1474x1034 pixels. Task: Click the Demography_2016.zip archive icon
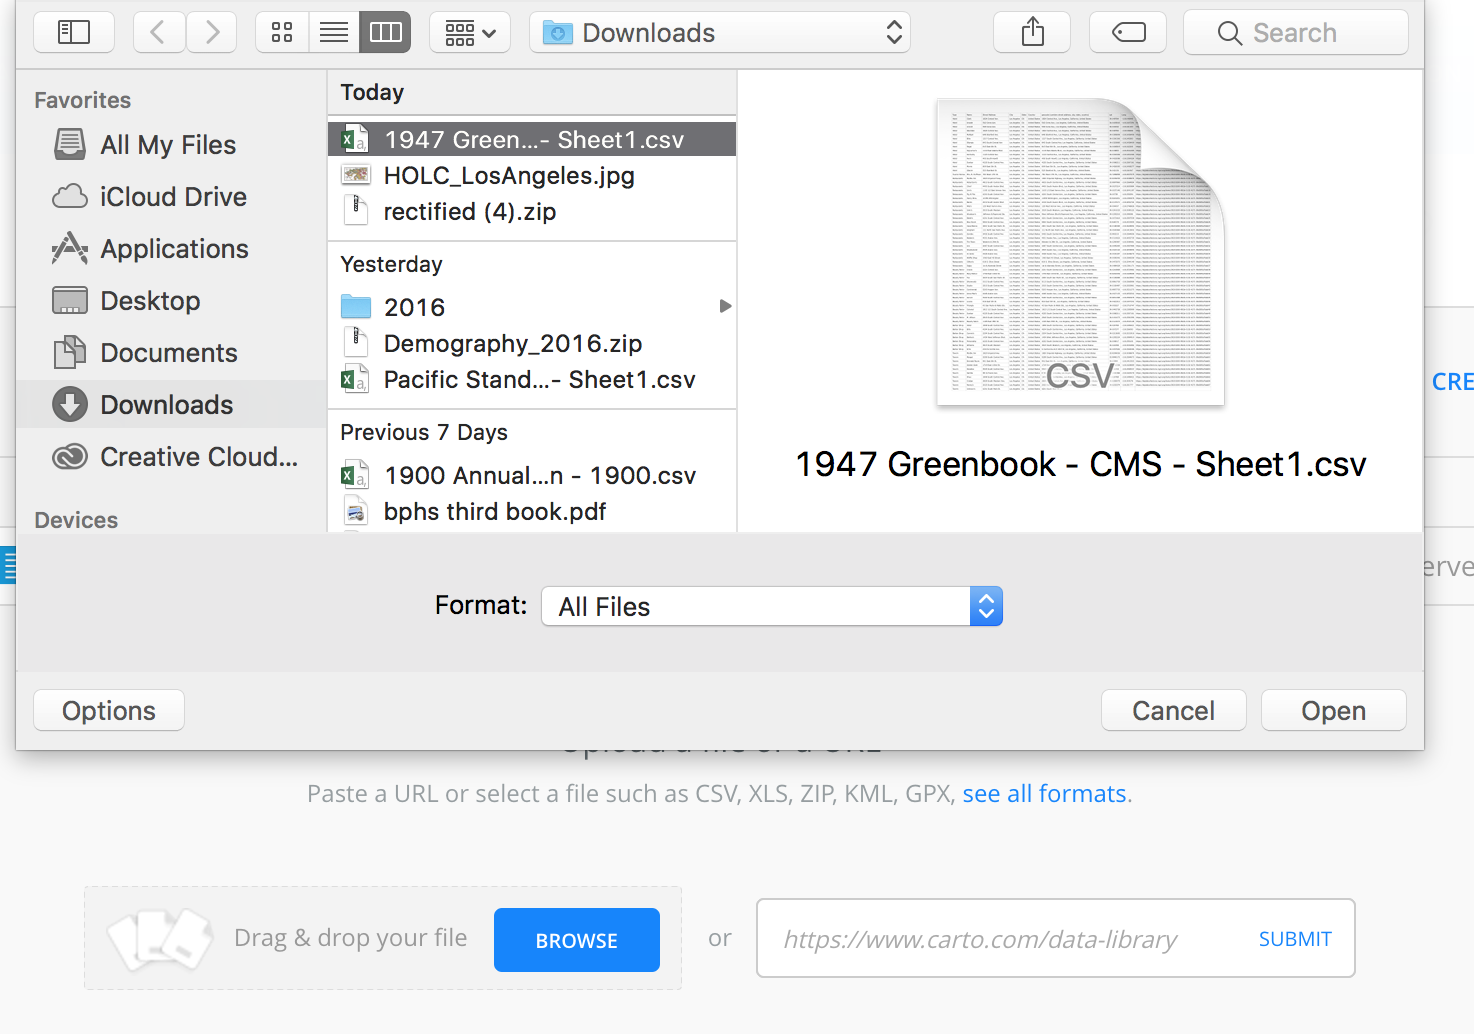[355, 342]
